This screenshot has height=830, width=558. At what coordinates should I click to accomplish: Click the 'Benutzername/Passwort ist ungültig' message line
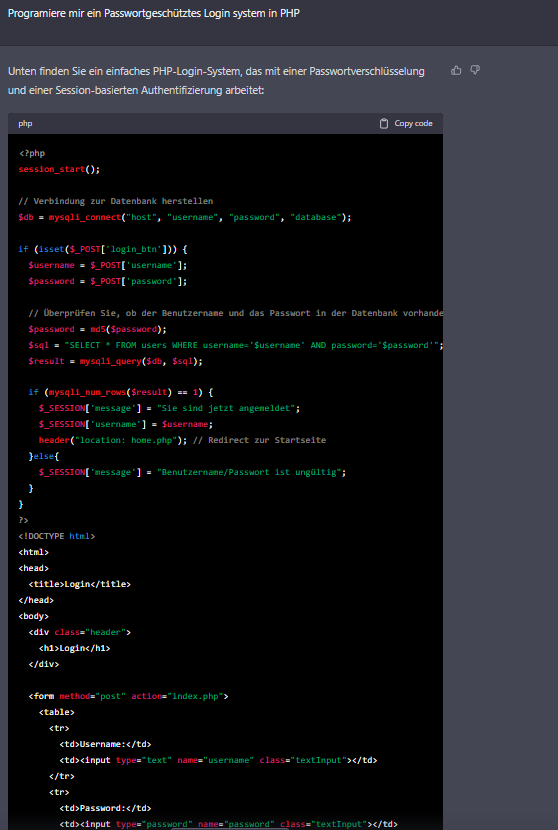pos(193,472)
